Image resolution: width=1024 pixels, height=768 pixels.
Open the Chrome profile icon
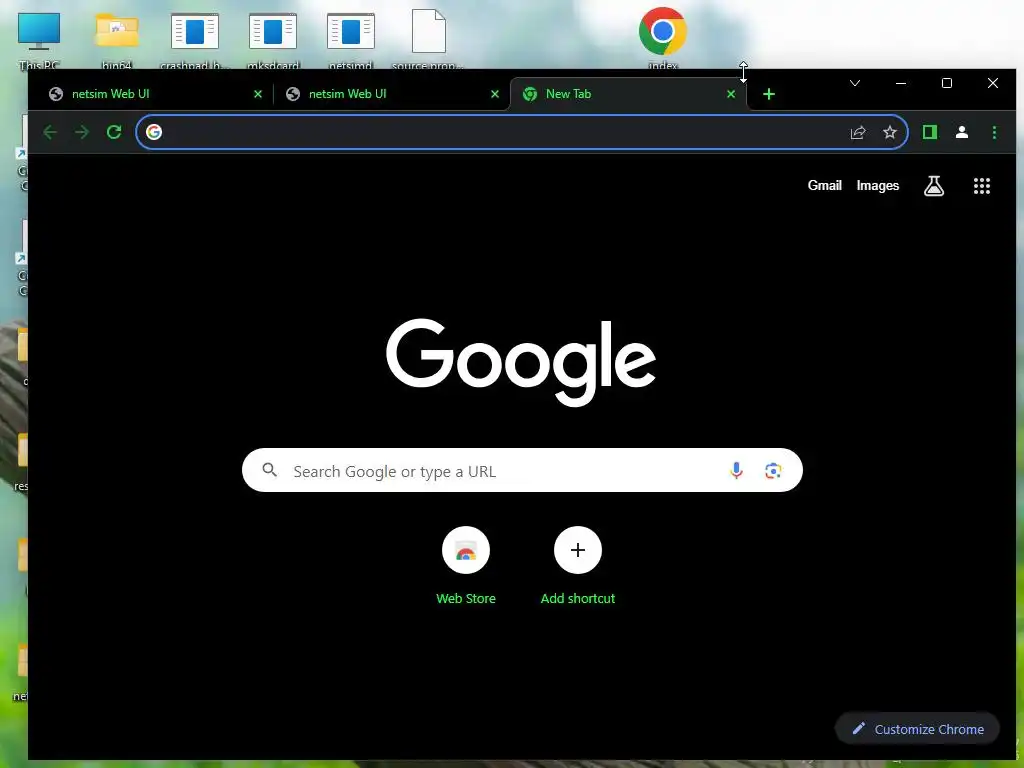pos(962,133)
